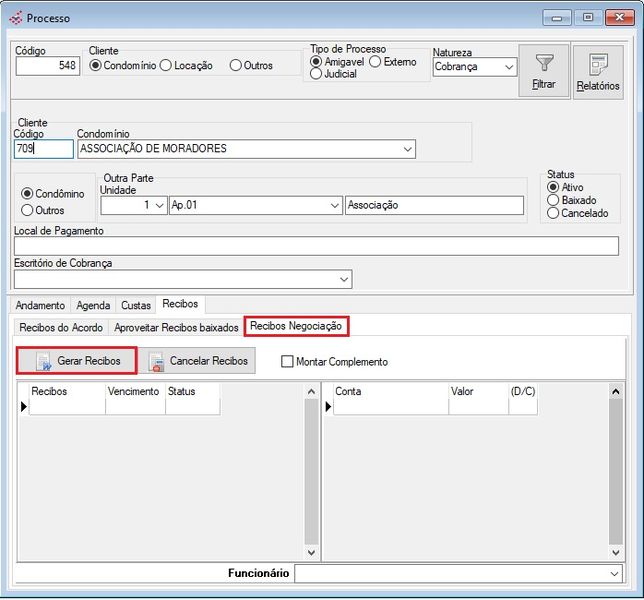Click the Local de Pagamento field

pyautogui.click(x=315, y=246)
